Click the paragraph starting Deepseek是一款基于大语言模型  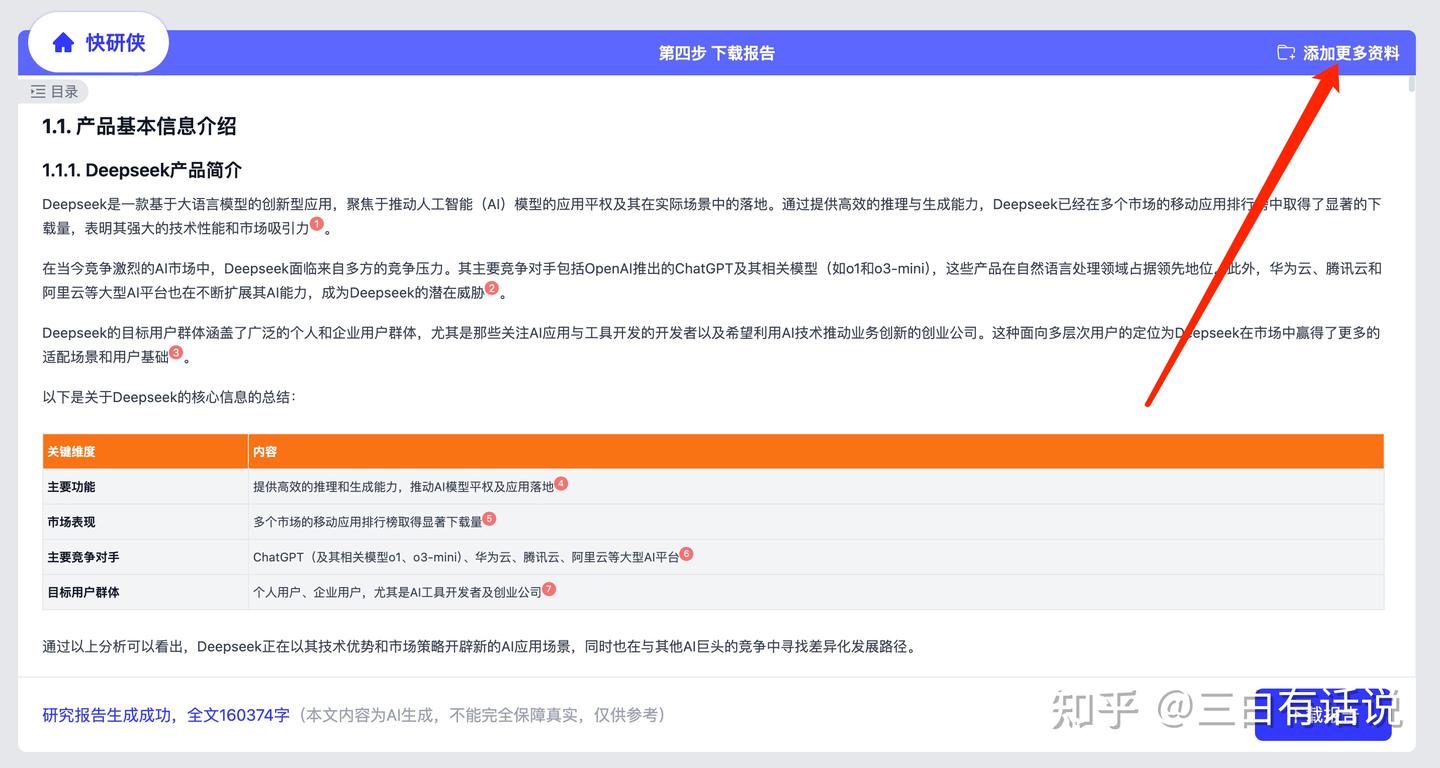pyautogui.click(x=712, y=216)
